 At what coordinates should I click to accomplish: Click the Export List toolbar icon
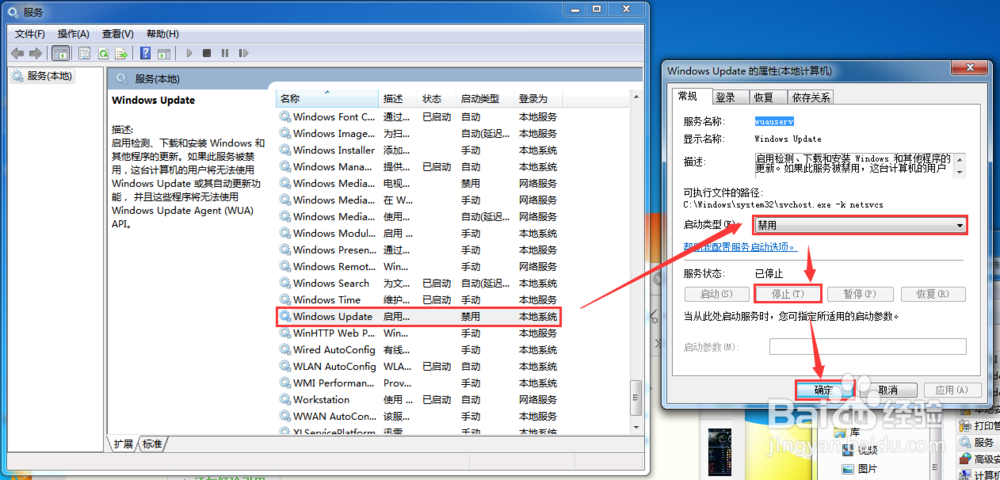[121, 54]
